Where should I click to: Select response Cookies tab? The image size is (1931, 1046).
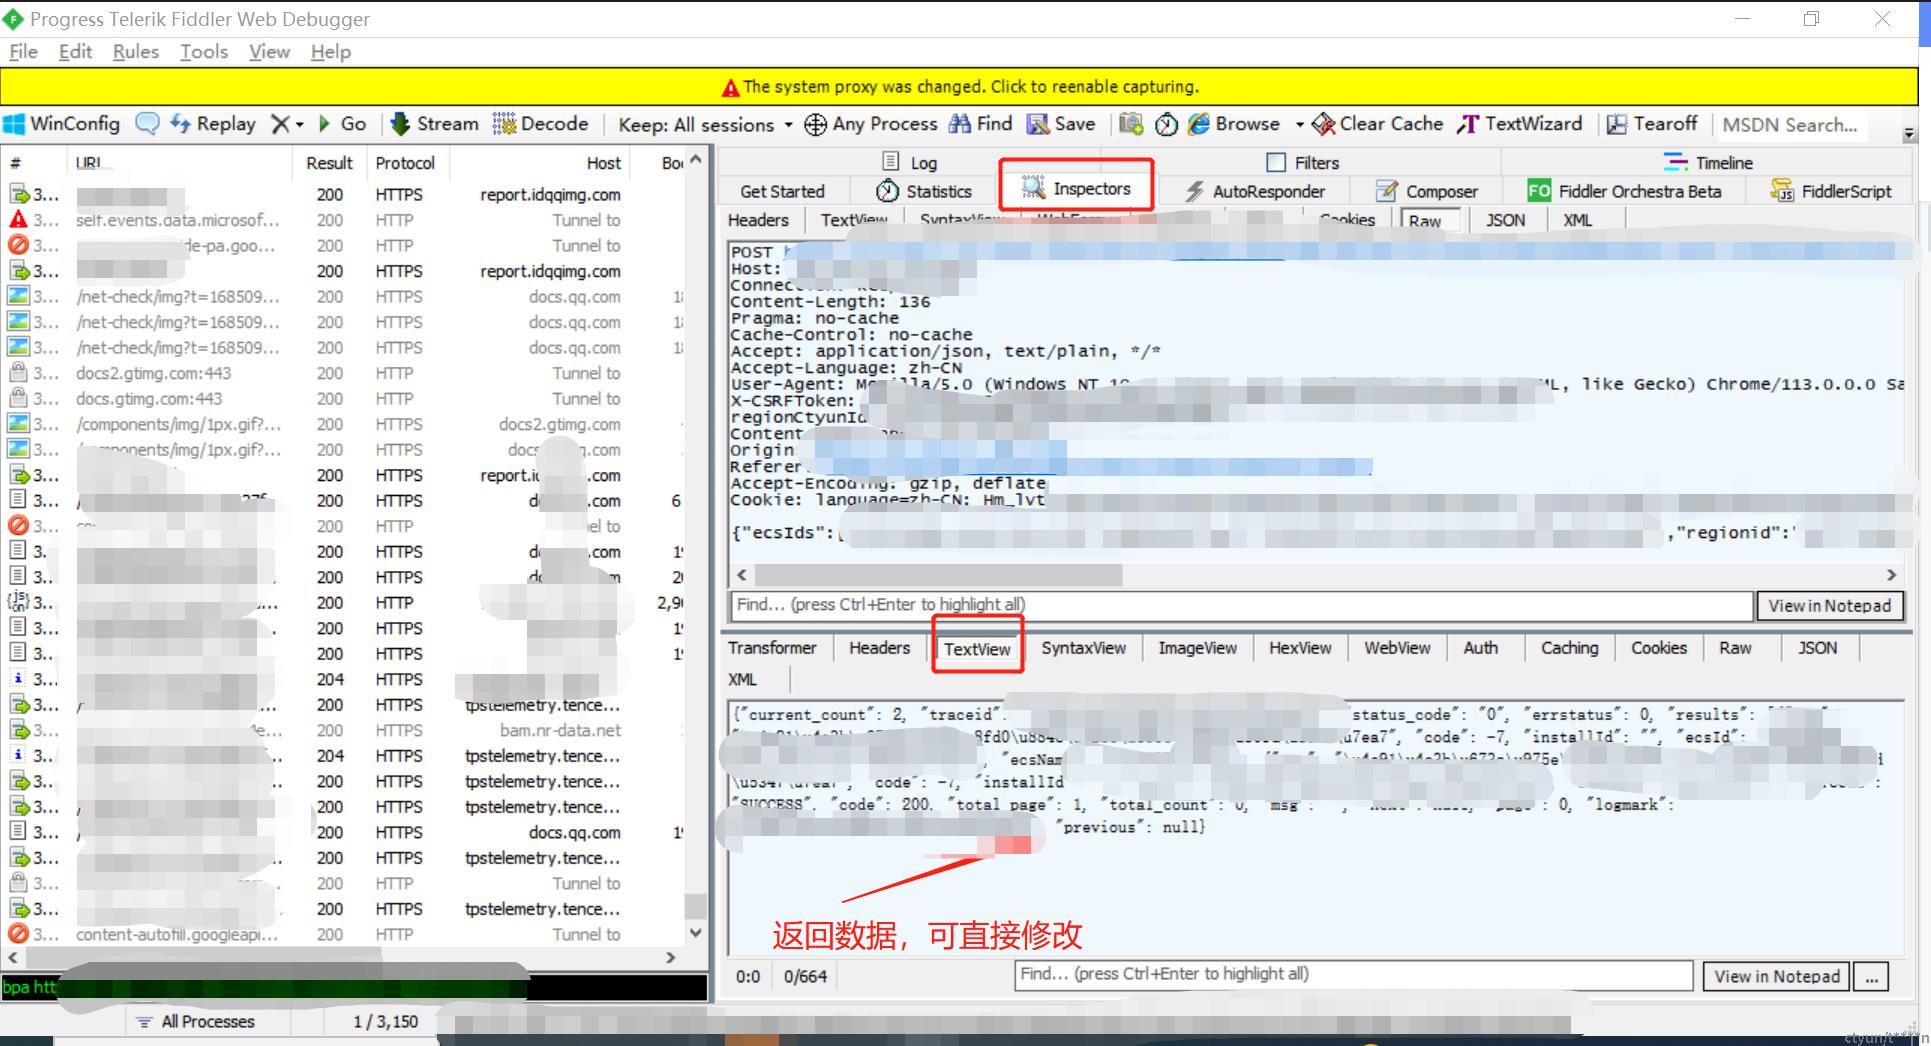pyautogui.click(x=1659, y=648)
